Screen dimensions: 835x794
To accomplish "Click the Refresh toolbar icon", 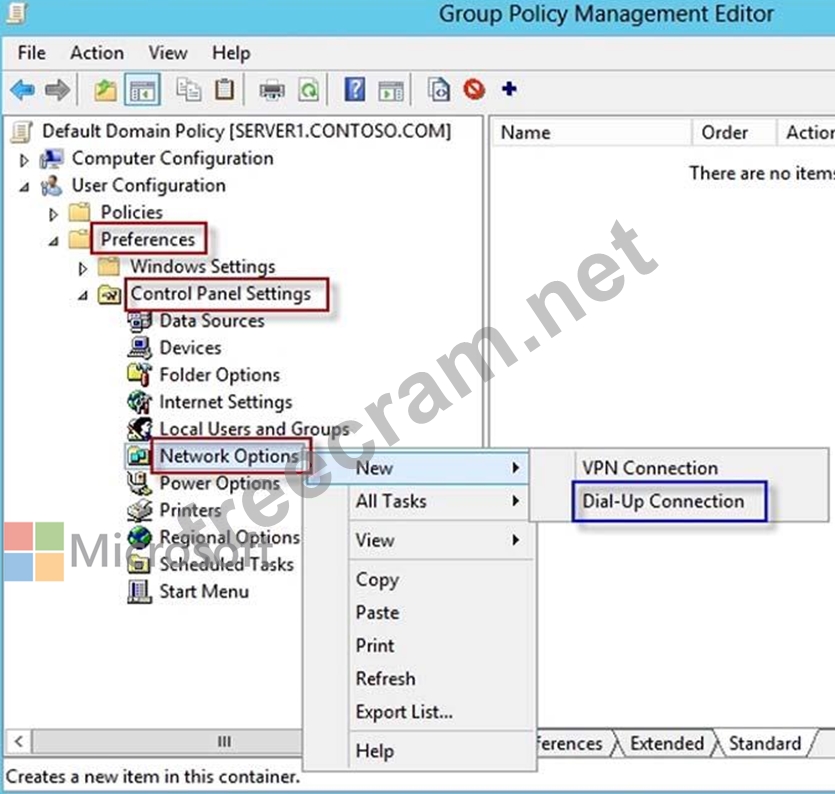I will (309, 90).
